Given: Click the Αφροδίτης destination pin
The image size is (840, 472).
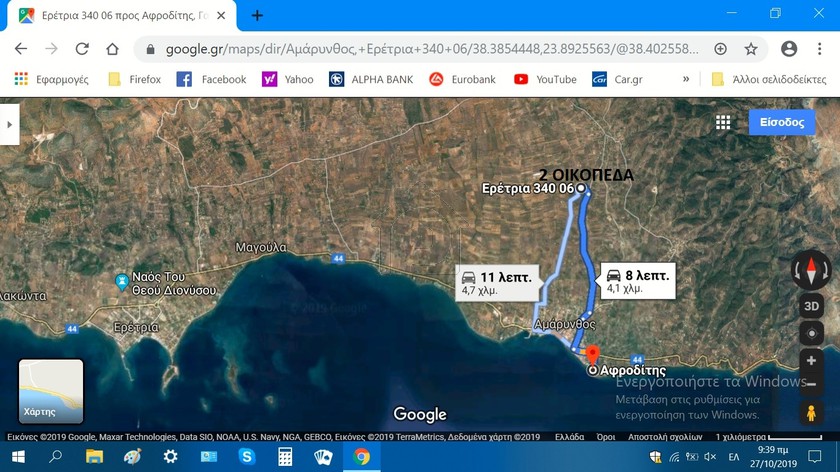Looking at the screenshot, I should (x=591, y=355).
